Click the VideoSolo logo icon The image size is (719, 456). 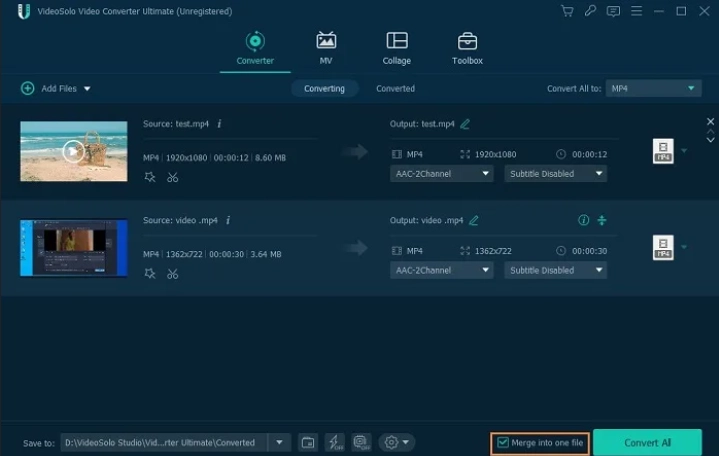pyautogui.click(x=23, y=11)
